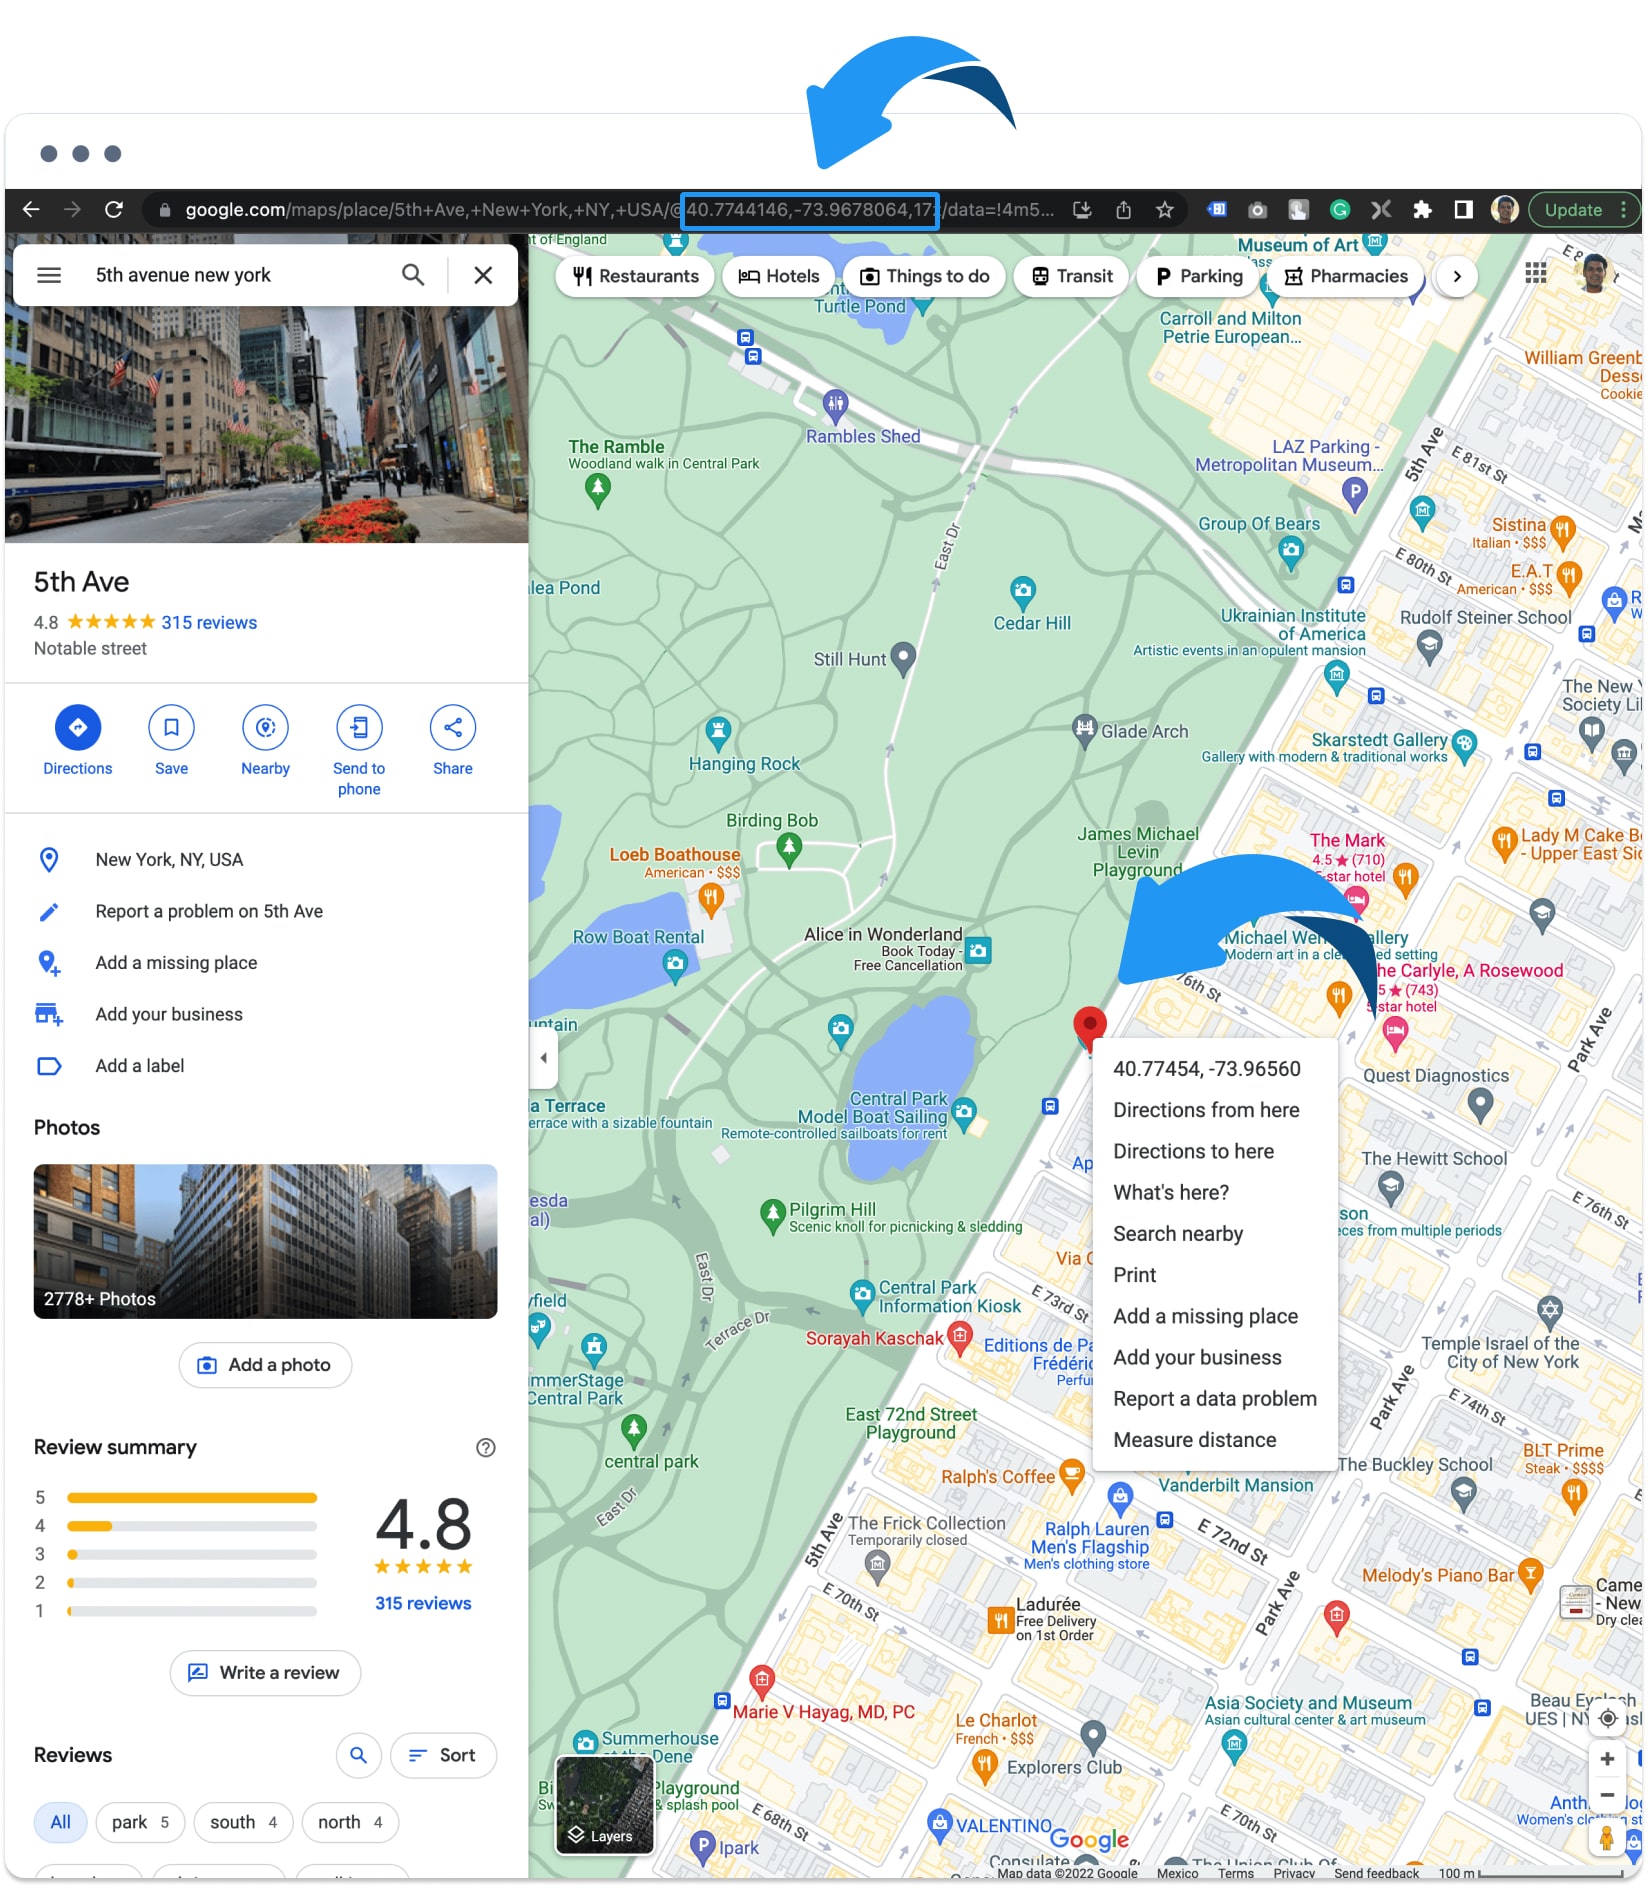Open the Chrome profile avatar
Image resolution: width=1648 pixels, height=1885 pixels.
(x=1504, y=210)
